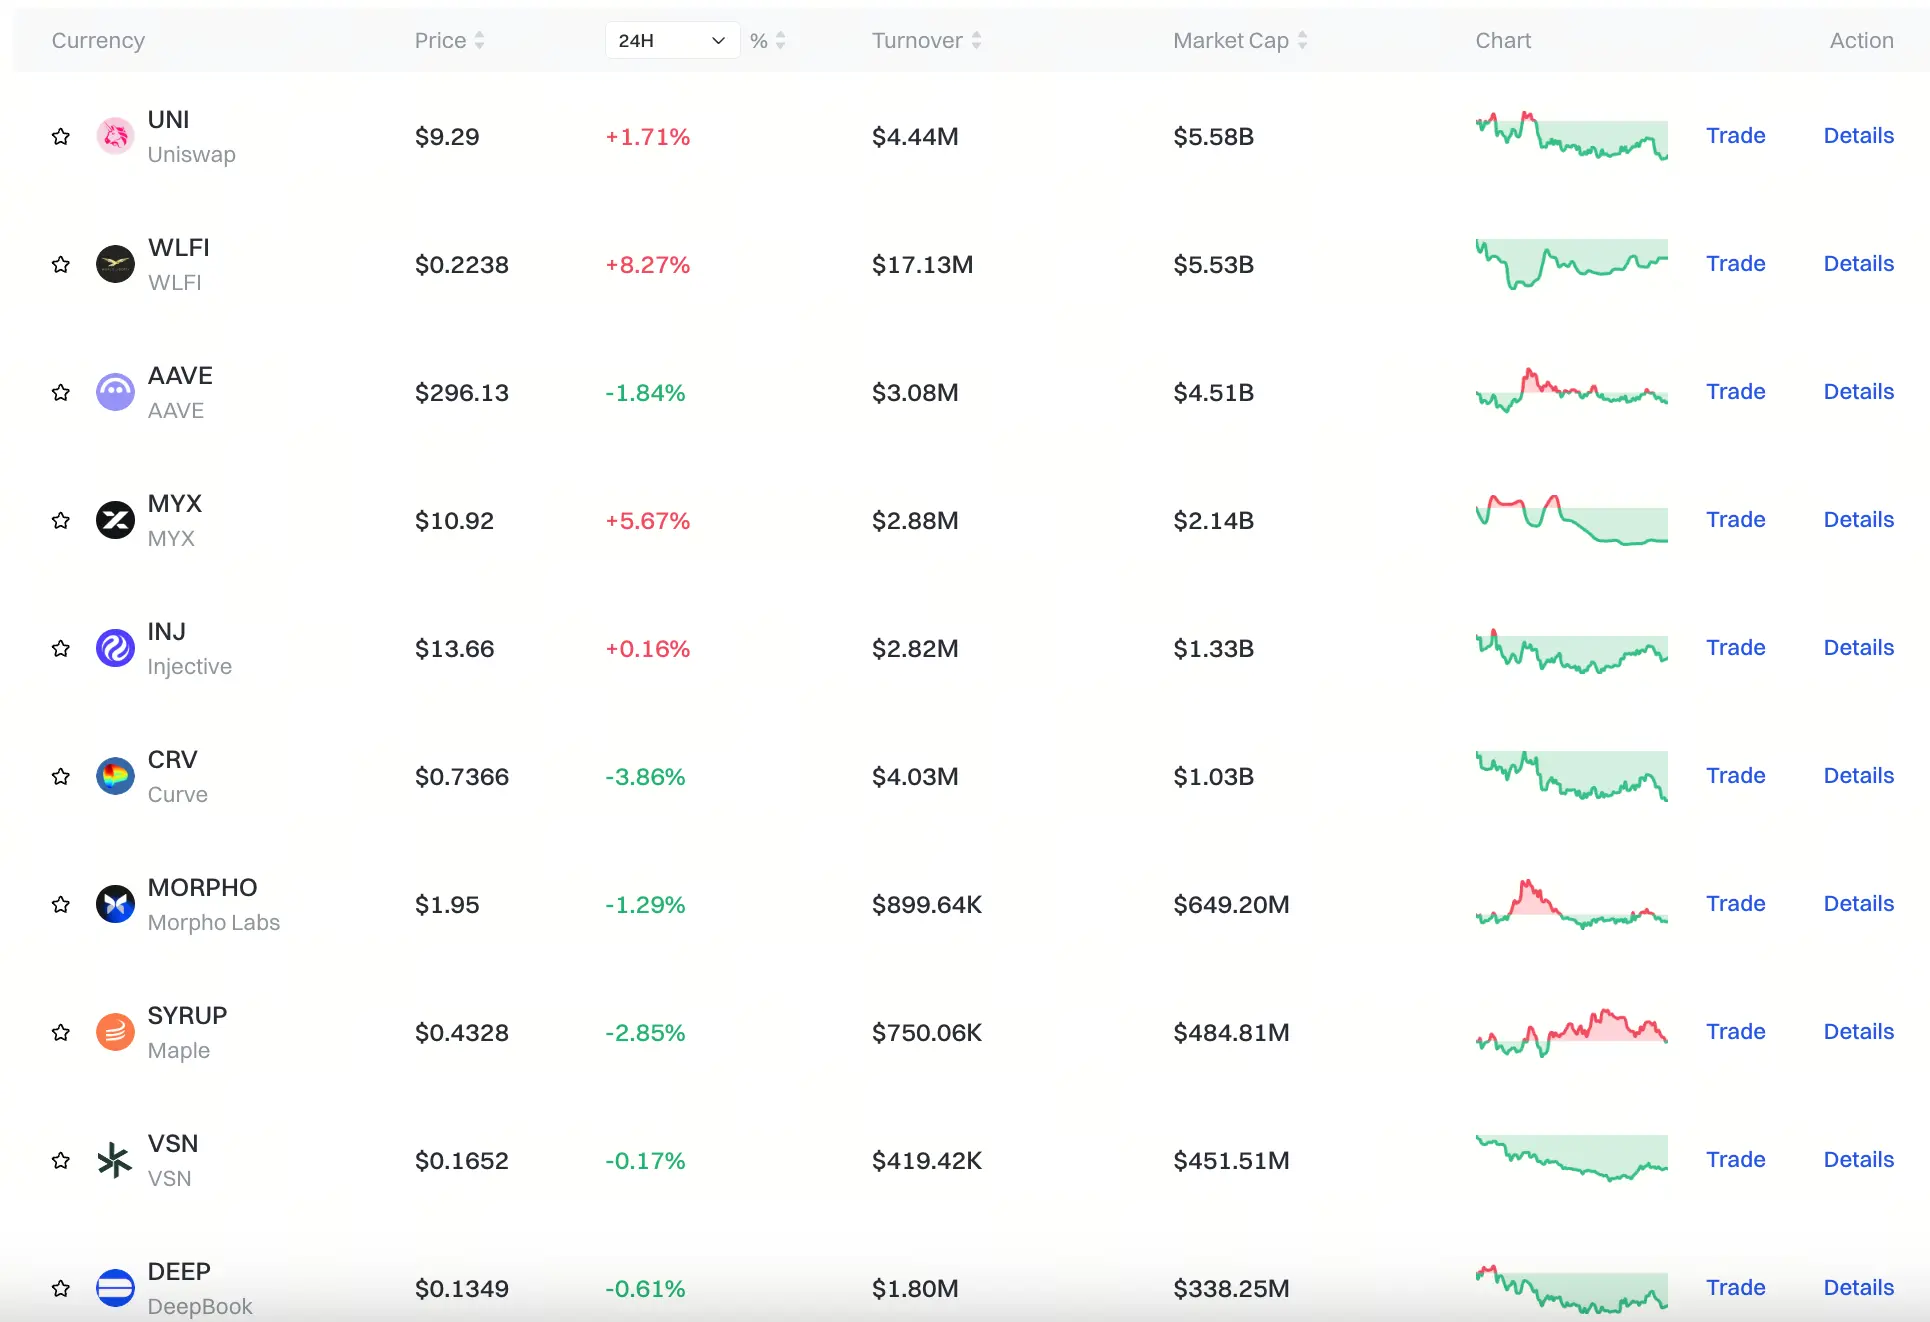This screenshot has height=1322, width=1930.
Task: Star the AAVE row
Action: coord(61,392)
